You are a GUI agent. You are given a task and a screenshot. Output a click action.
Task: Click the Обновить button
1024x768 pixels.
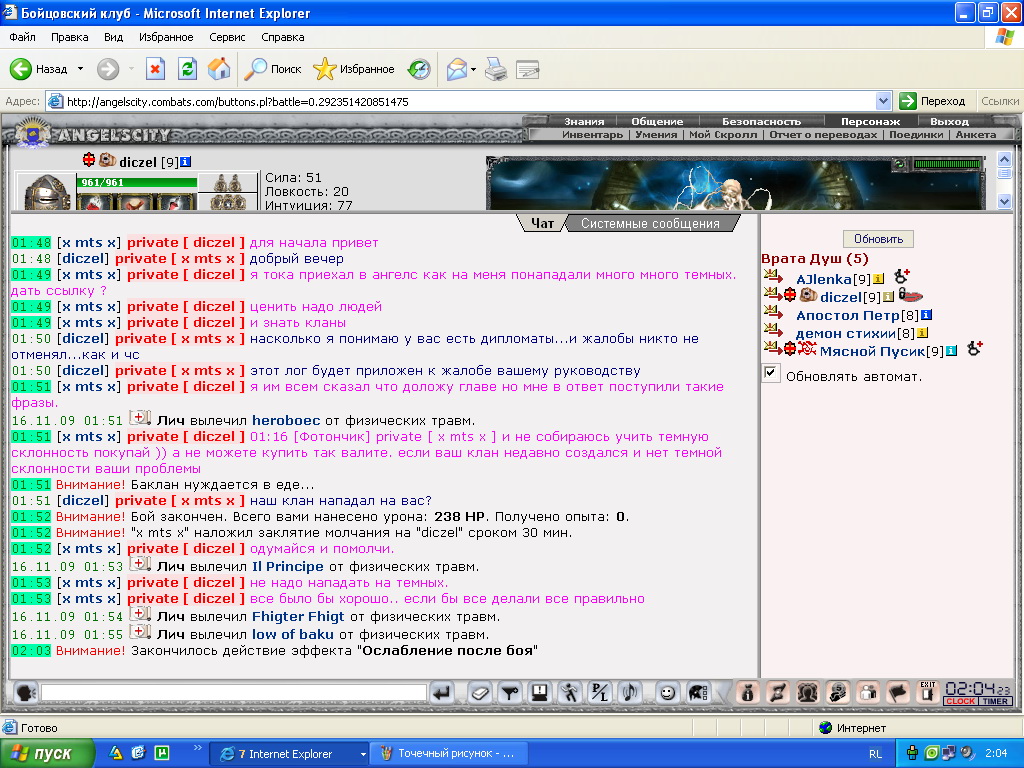pyautogui.click(x=878, y=239)
